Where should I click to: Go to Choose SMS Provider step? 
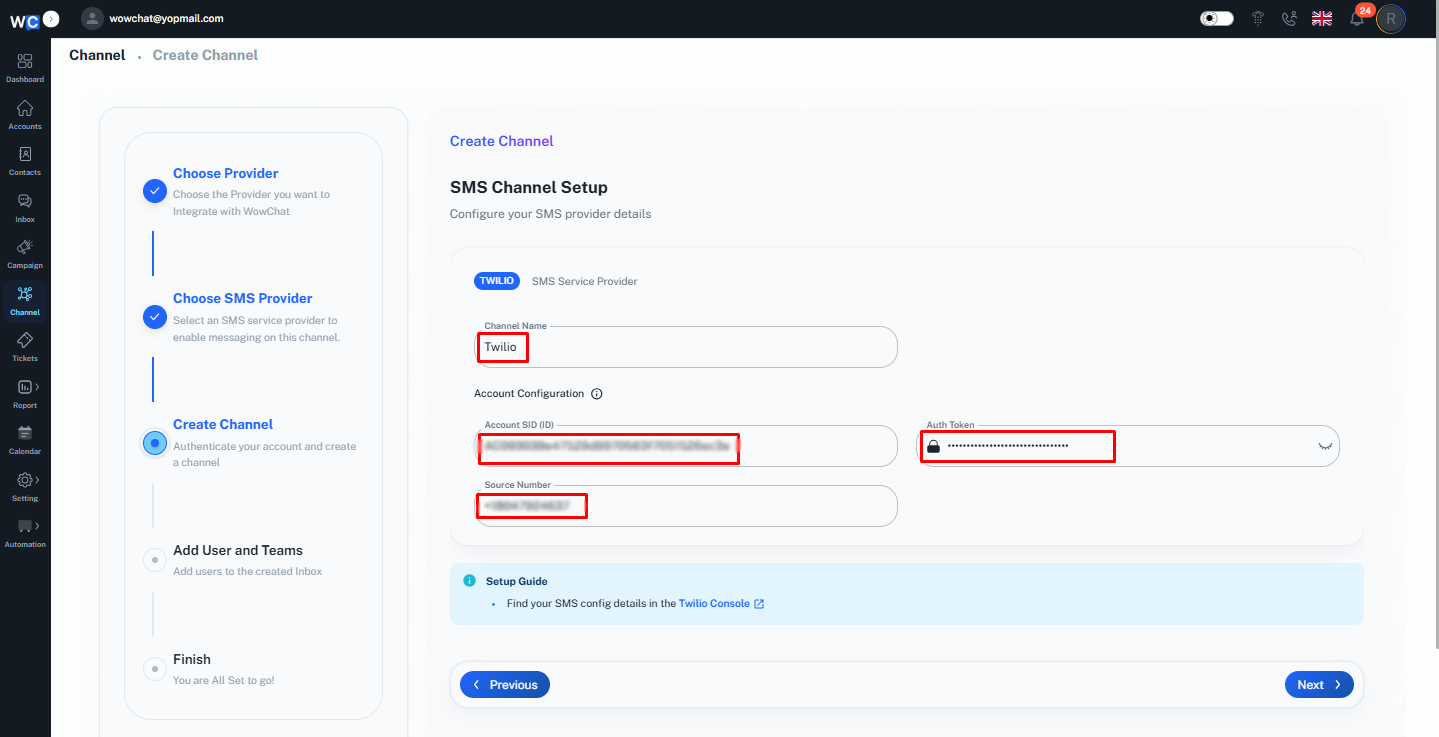pos(243,298)
